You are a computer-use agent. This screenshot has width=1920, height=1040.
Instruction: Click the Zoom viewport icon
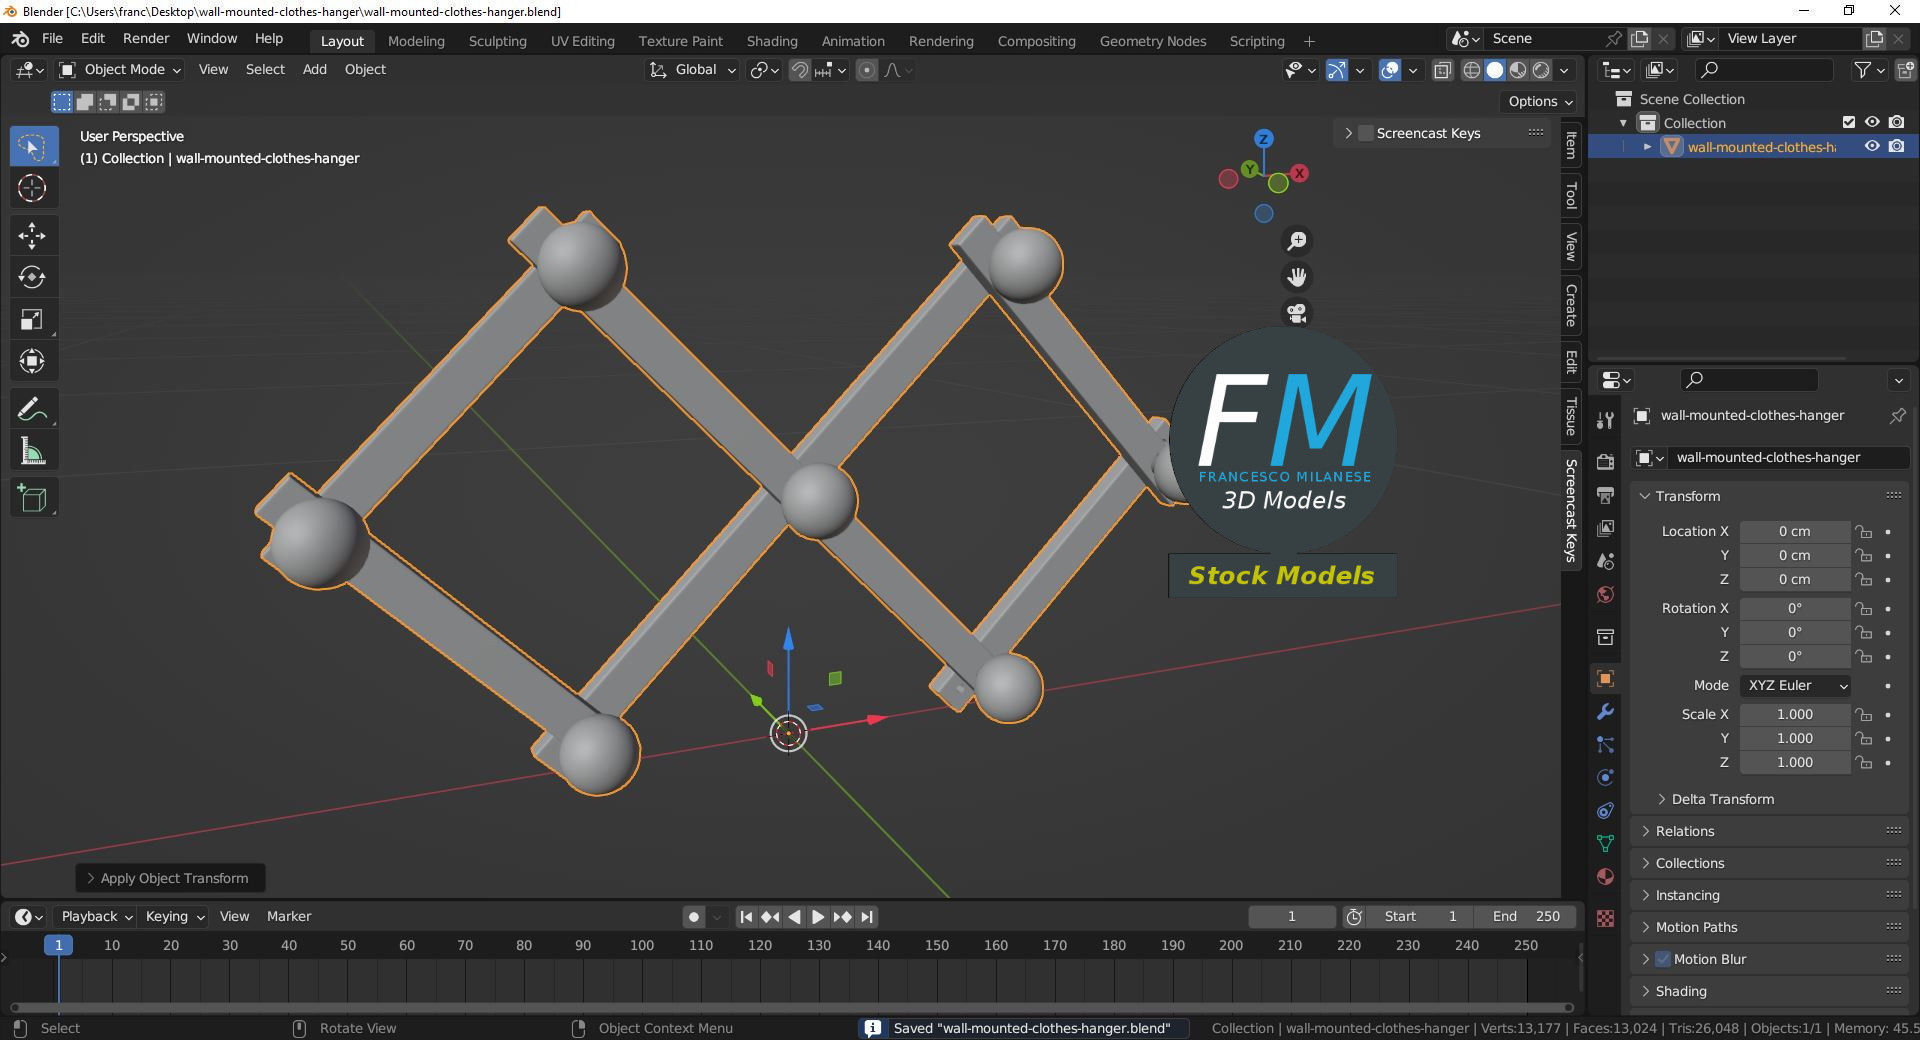[x=1297, y=241]
